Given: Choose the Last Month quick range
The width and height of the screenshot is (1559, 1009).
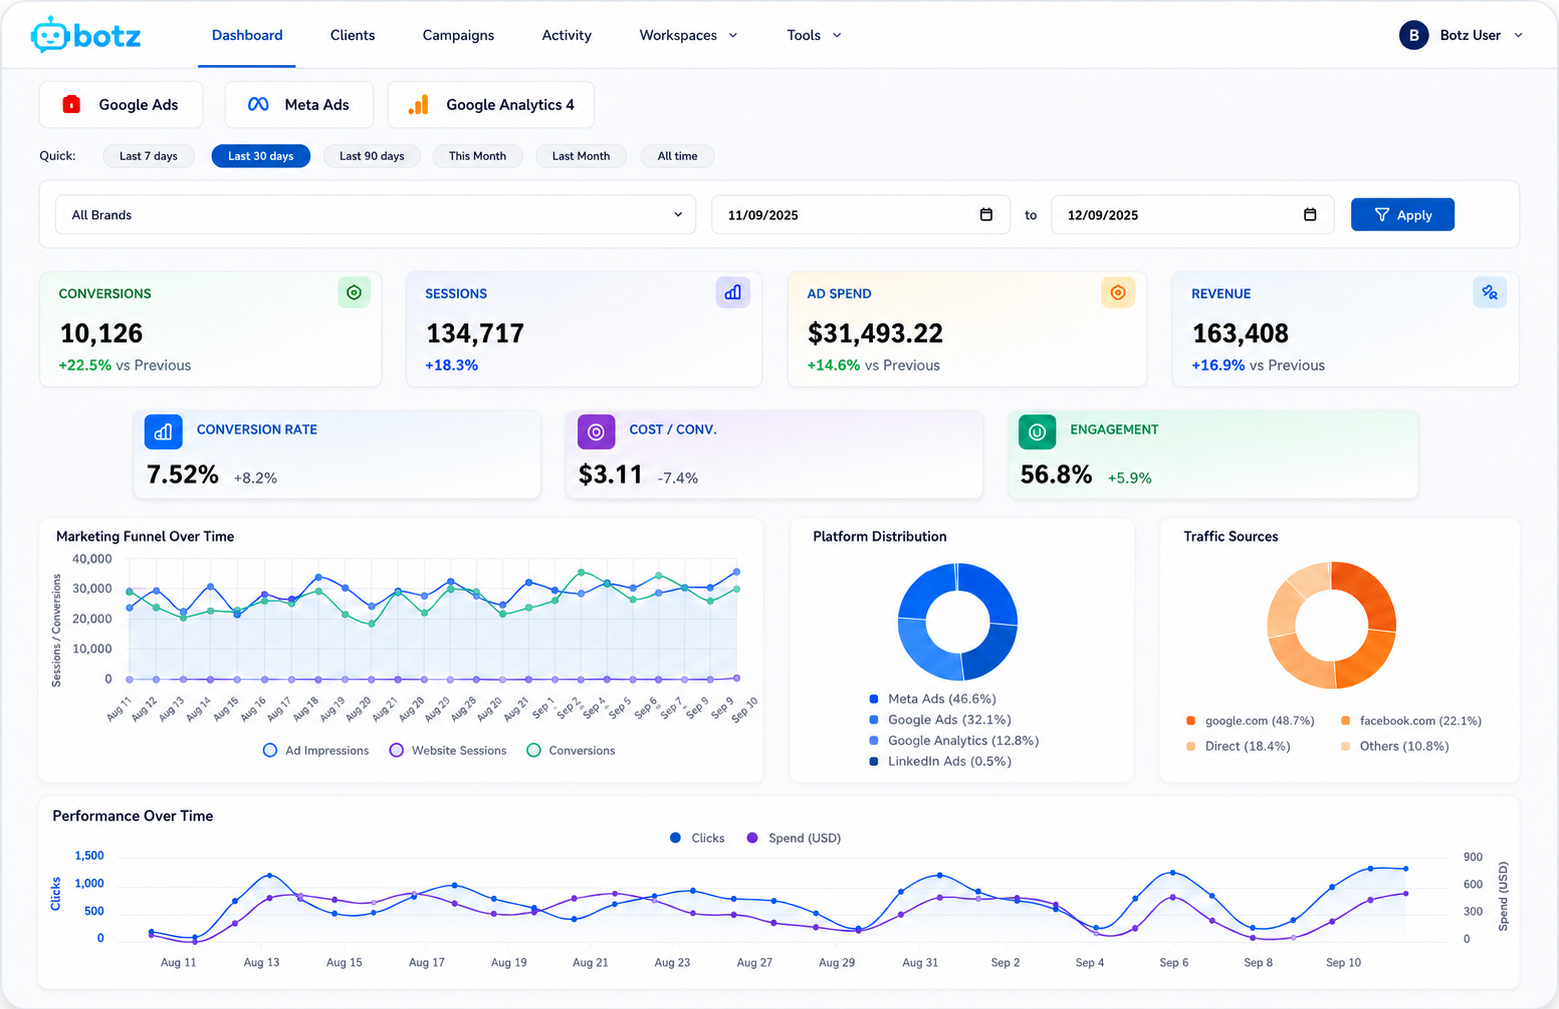Looking at the screenshot, I should (x=581, y=156).
